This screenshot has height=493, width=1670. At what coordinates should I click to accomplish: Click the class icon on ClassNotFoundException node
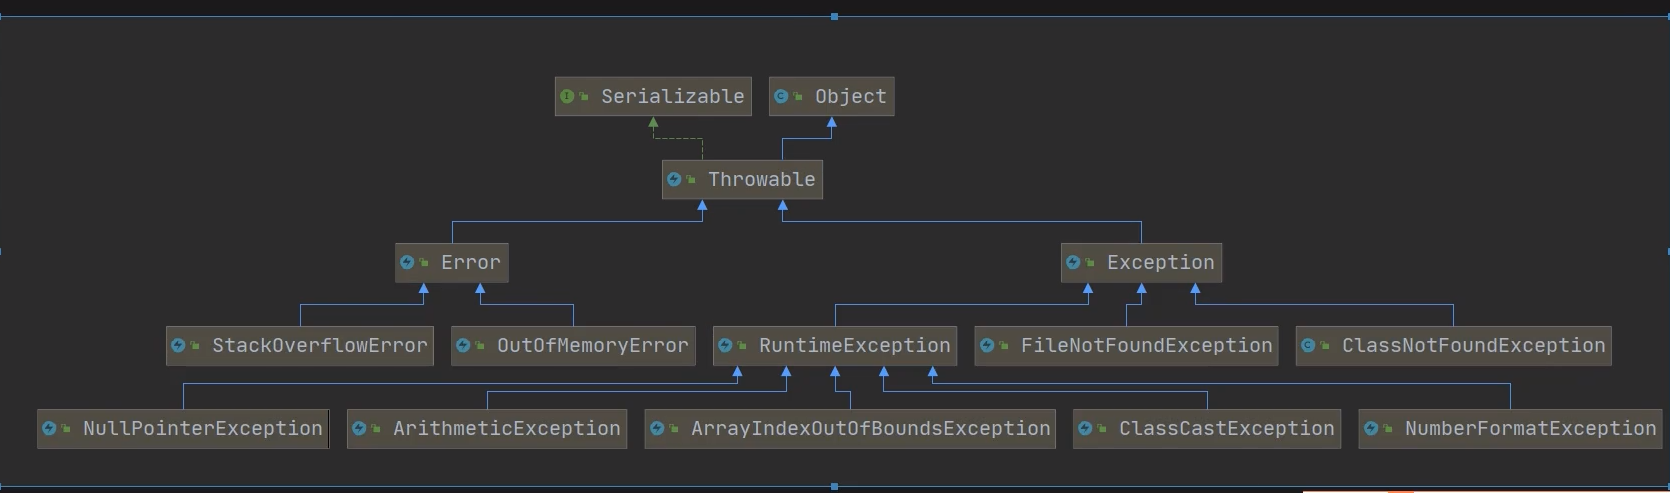[1308, 346]
